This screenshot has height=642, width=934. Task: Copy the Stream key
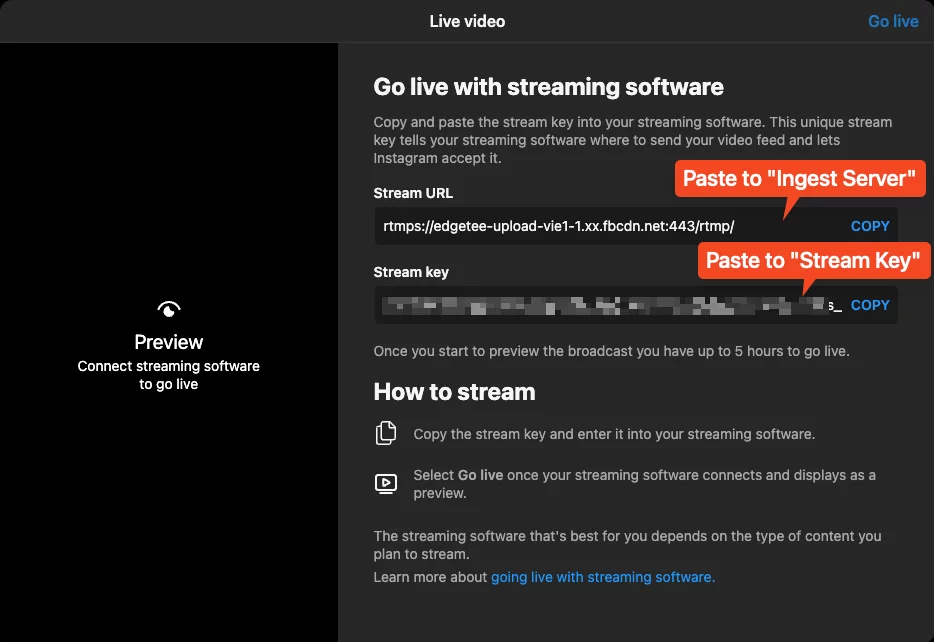click(x=870, y=305)
